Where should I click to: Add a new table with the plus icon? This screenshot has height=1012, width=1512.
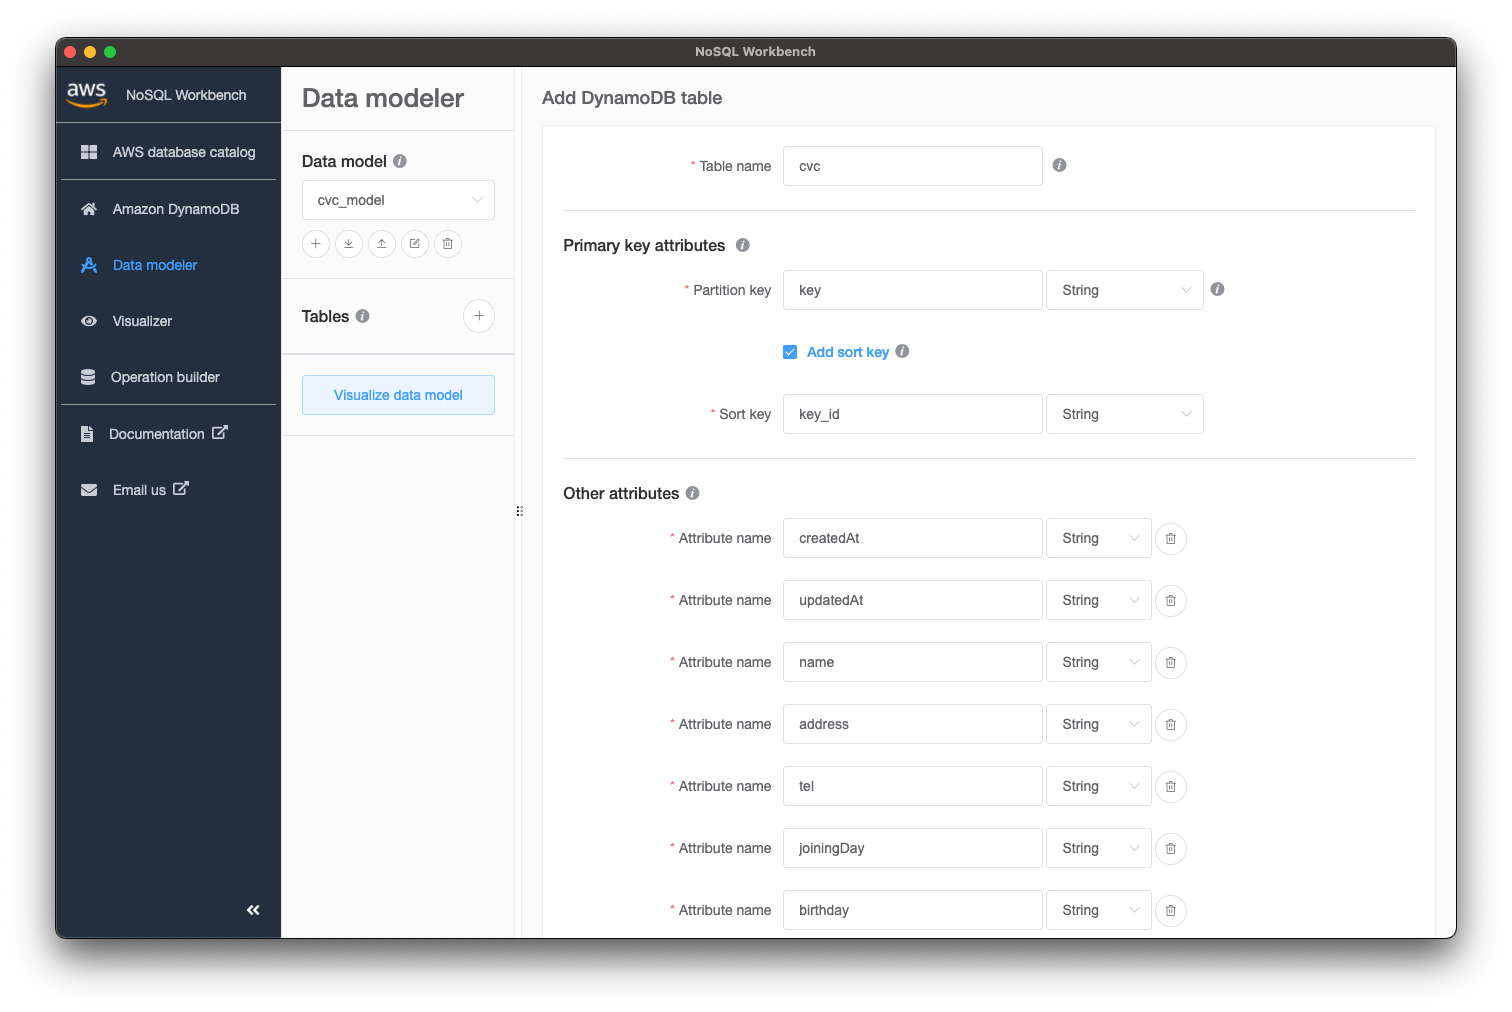(x=479, y=316)
